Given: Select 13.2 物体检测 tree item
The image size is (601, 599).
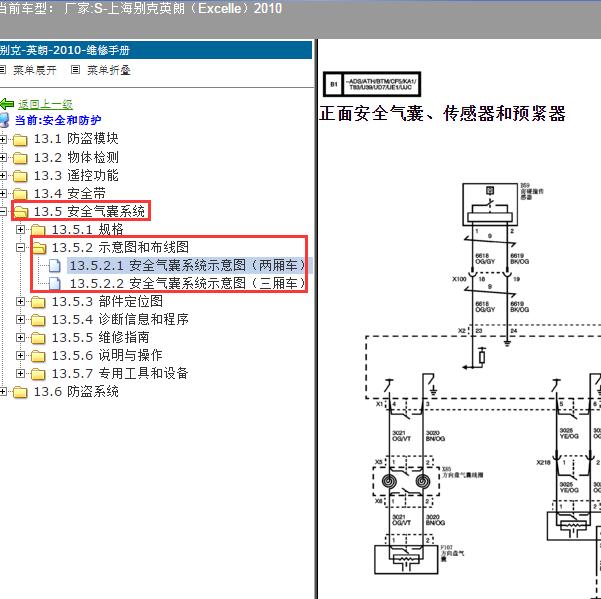Looking at the screenshot, I should pos(76,157).
